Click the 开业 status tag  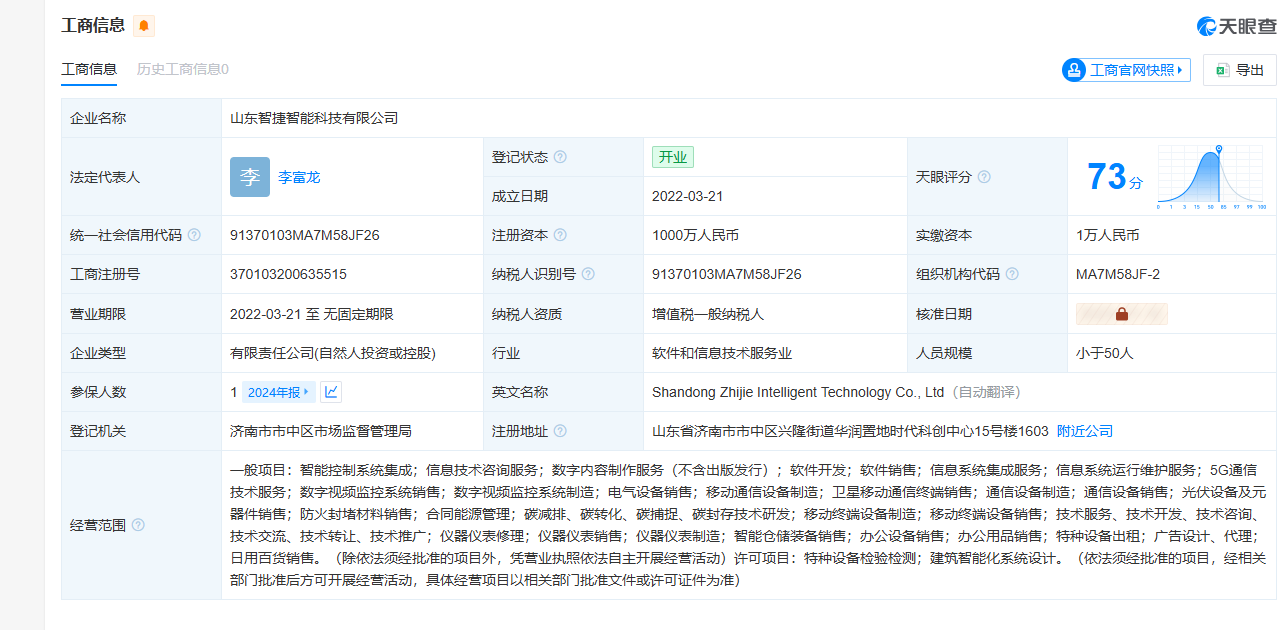pos(673,157)
